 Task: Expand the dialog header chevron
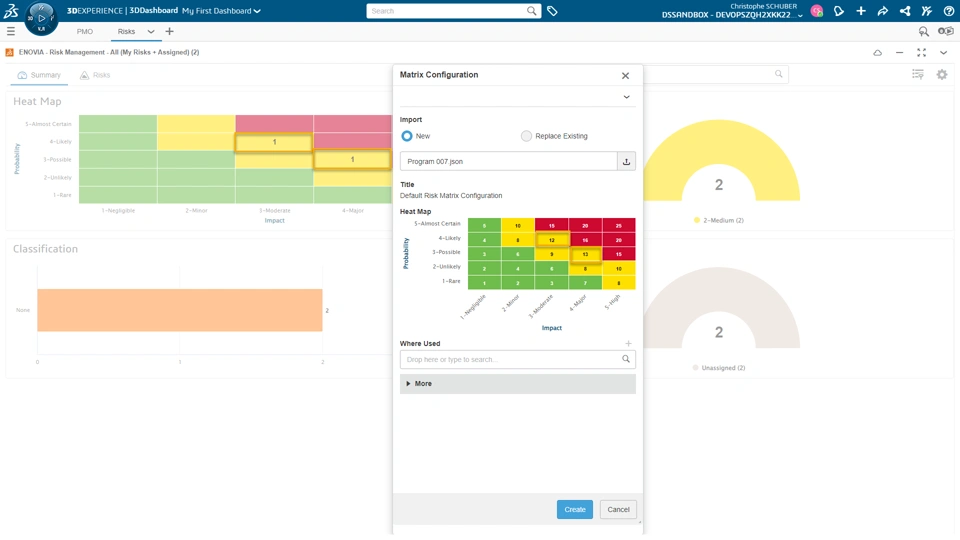pos(626,97)
